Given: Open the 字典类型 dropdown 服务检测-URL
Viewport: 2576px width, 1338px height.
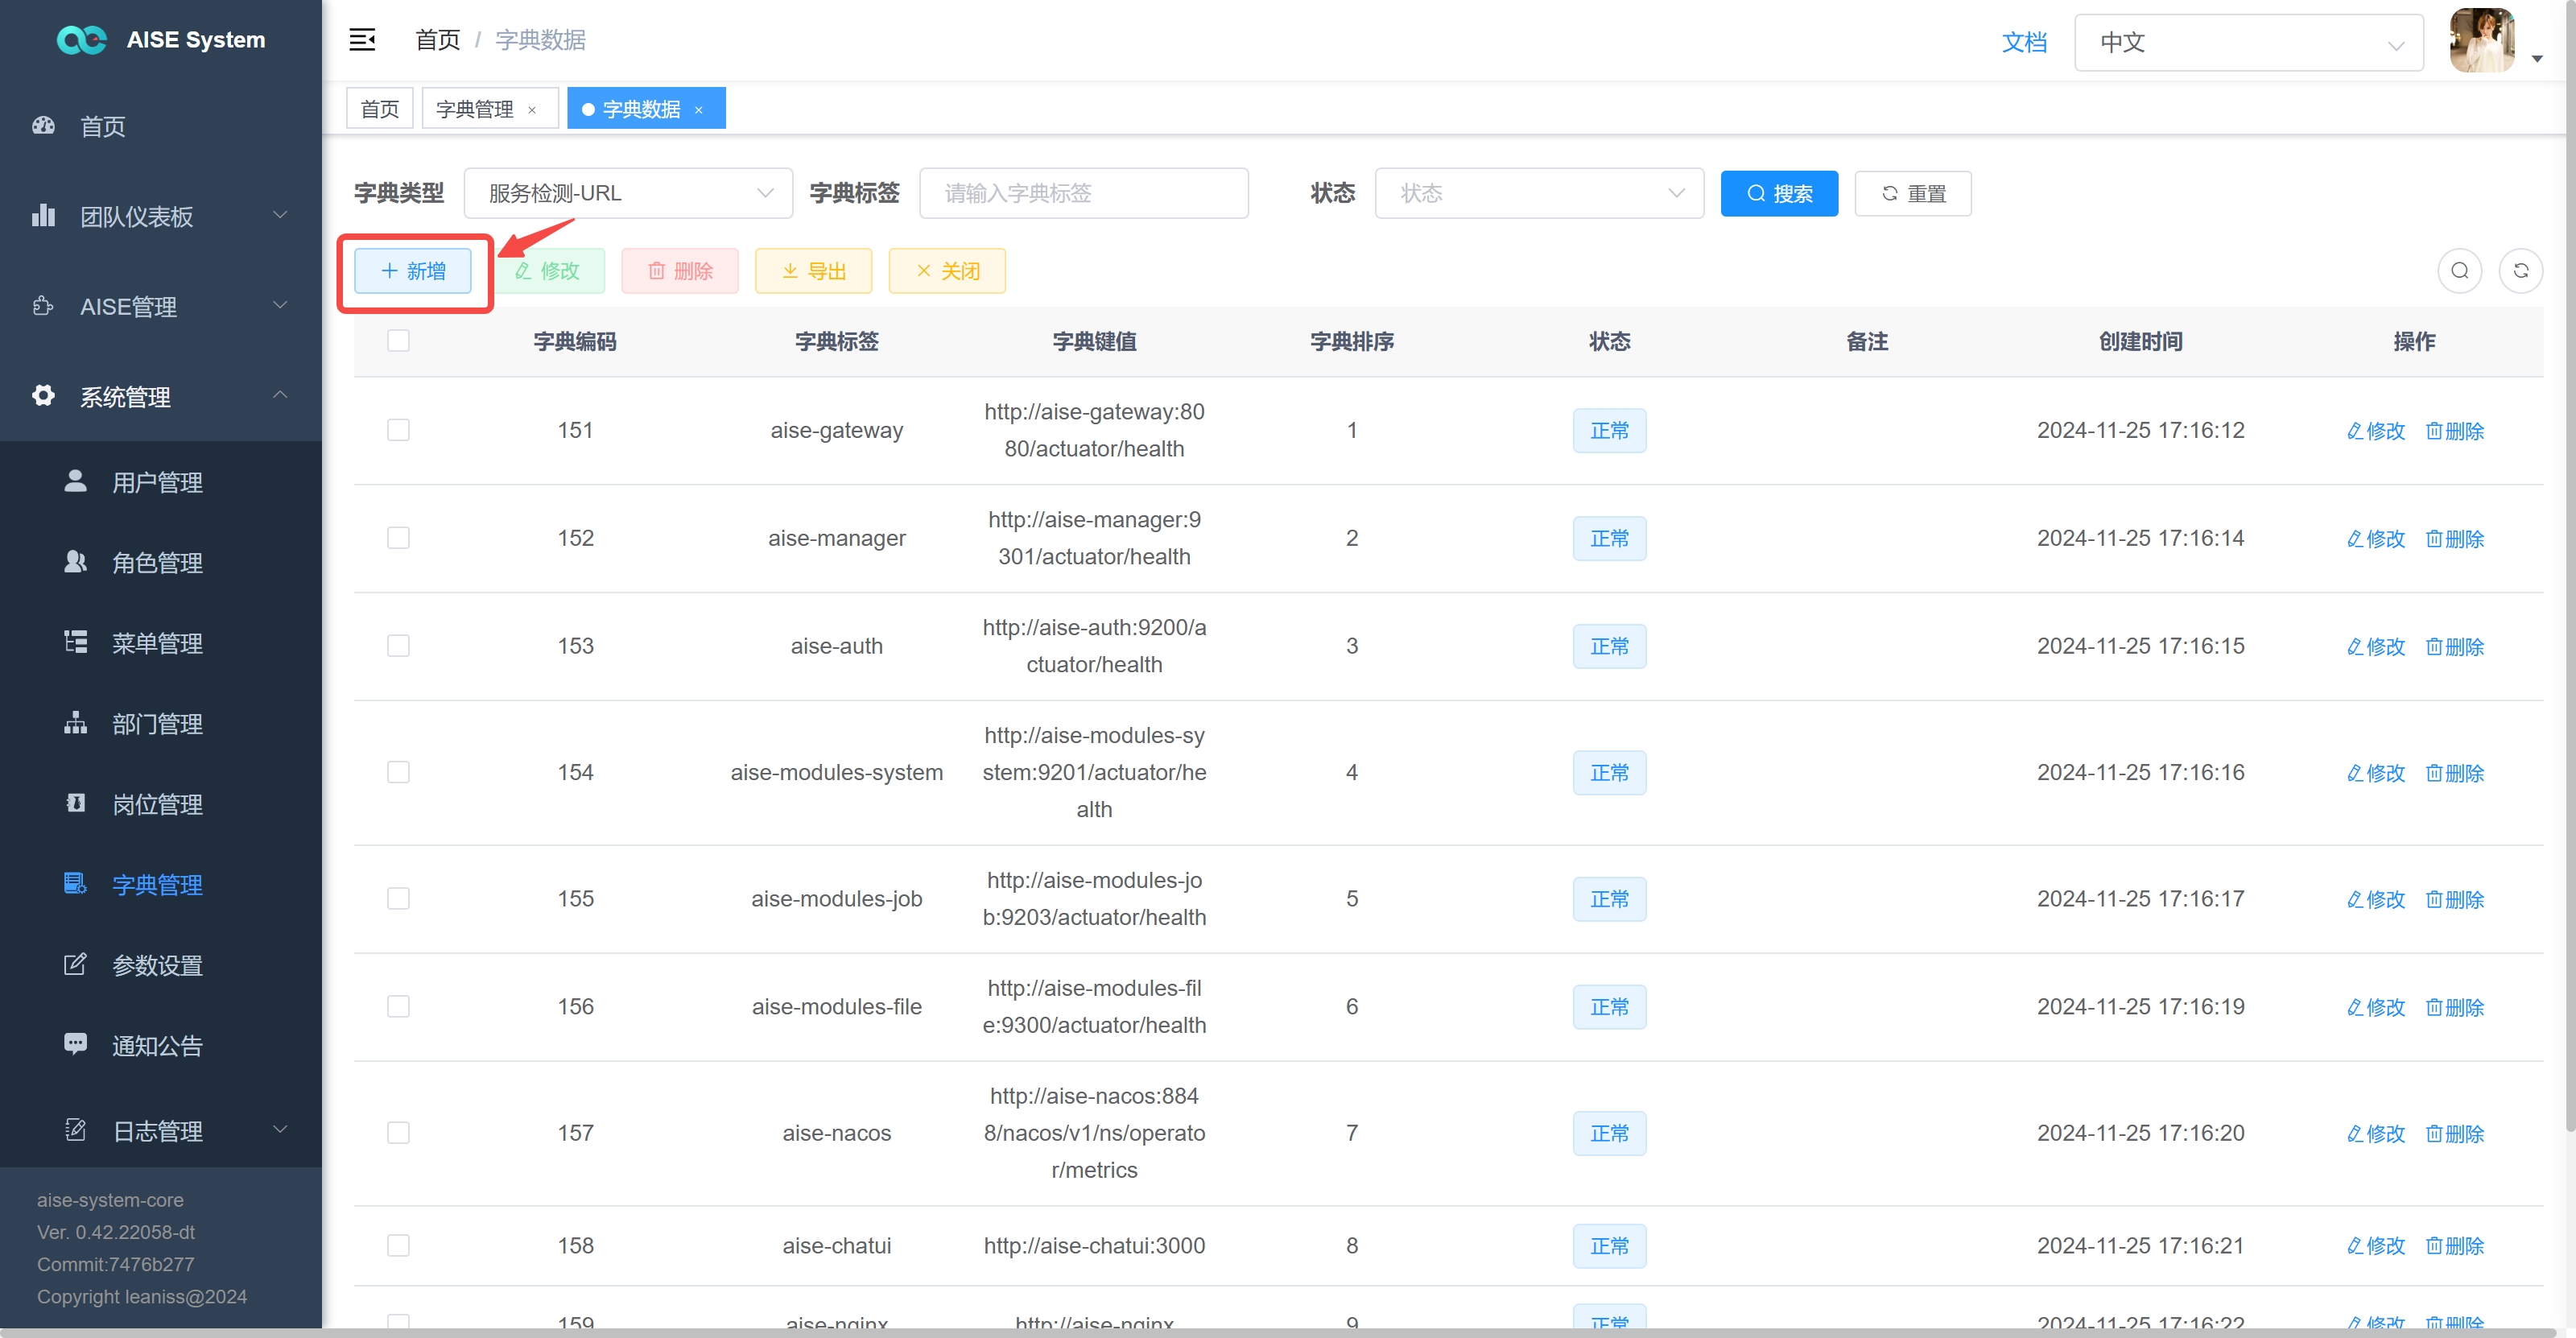Looking at the screenshot, I should click(628, 193).
